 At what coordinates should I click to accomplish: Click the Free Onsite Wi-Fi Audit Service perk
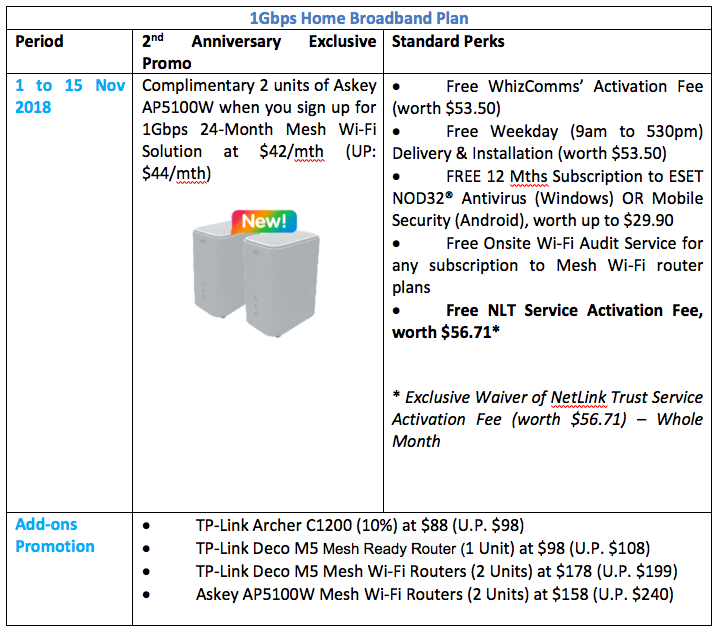(546, 266)
